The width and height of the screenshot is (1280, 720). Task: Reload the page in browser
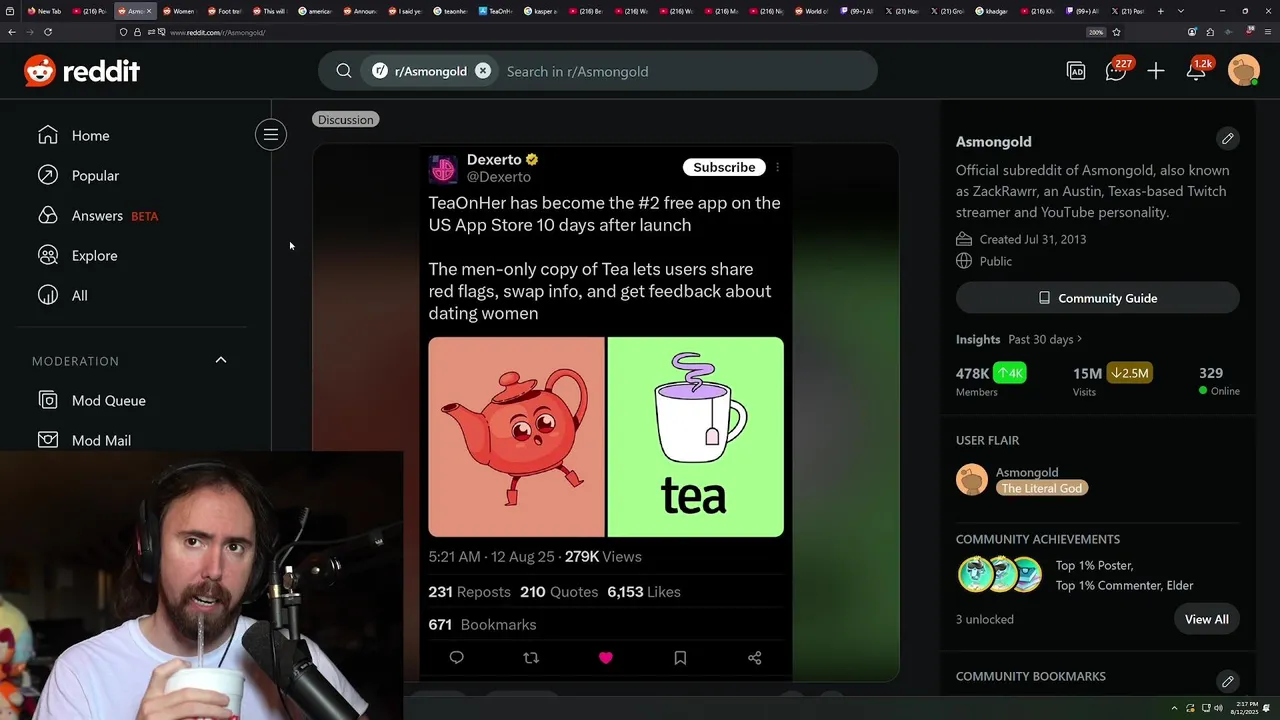pyautogui.click(x=47, y=32)
